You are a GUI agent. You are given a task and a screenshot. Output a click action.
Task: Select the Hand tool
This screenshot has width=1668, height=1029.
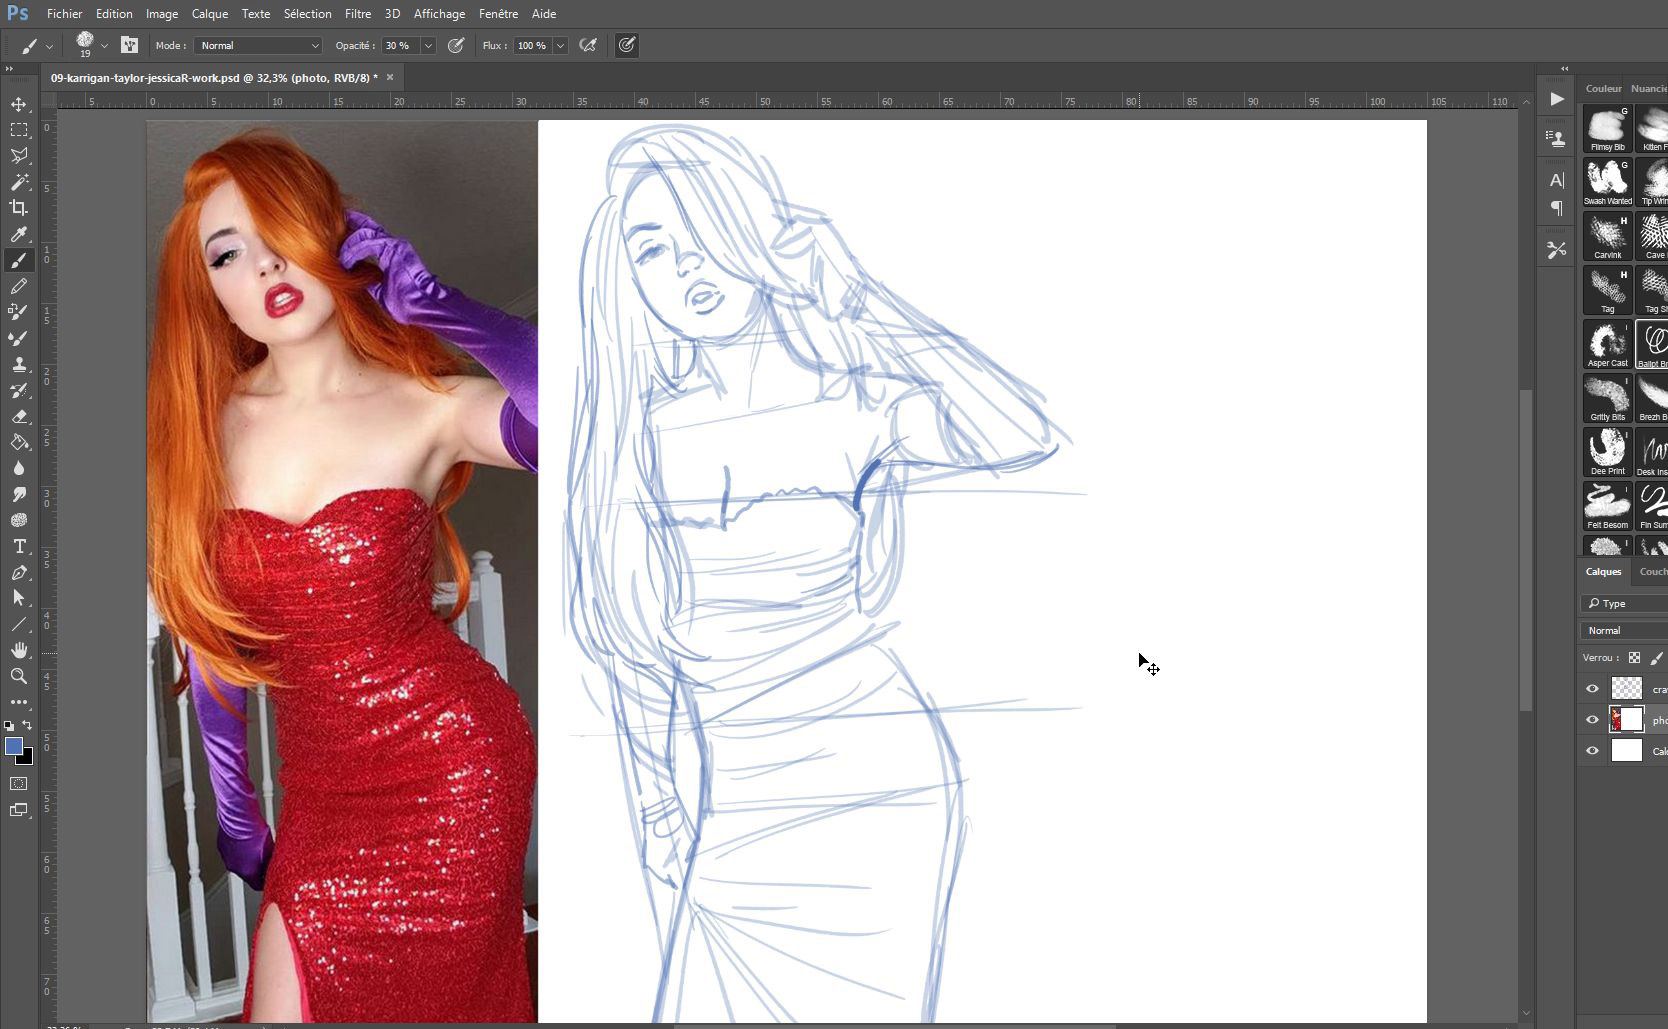coord(19,650)
